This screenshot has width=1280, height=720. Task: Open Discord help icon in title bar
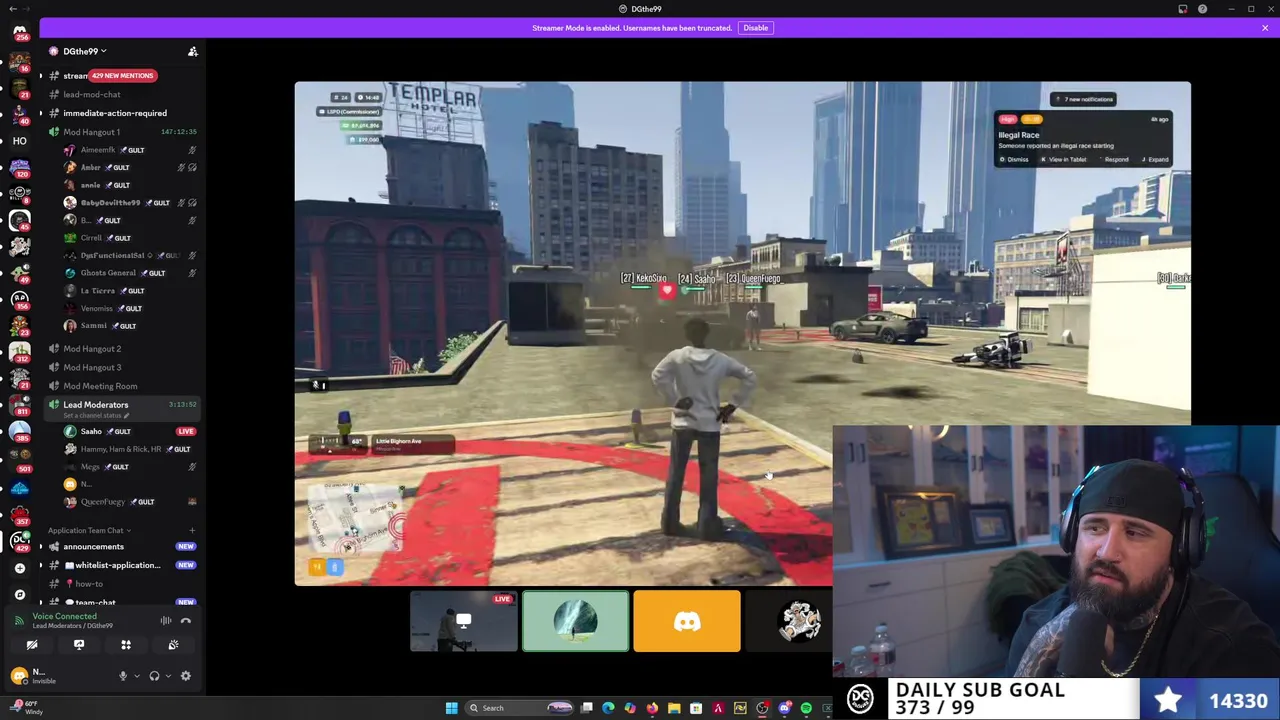pos(1202,9)
